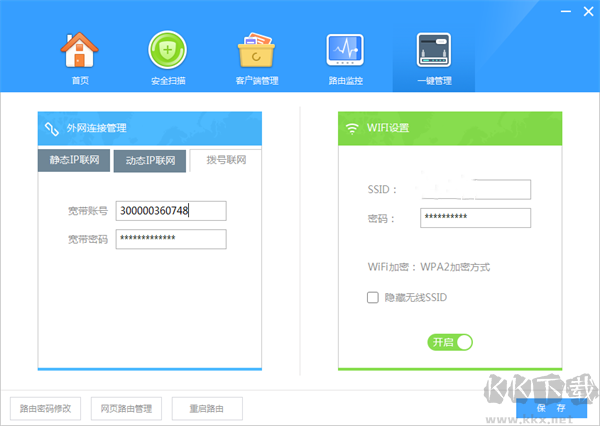600x426 pixels.
Task: Open the 安全扫描 shield icon
Action: [x=168, y=50]
